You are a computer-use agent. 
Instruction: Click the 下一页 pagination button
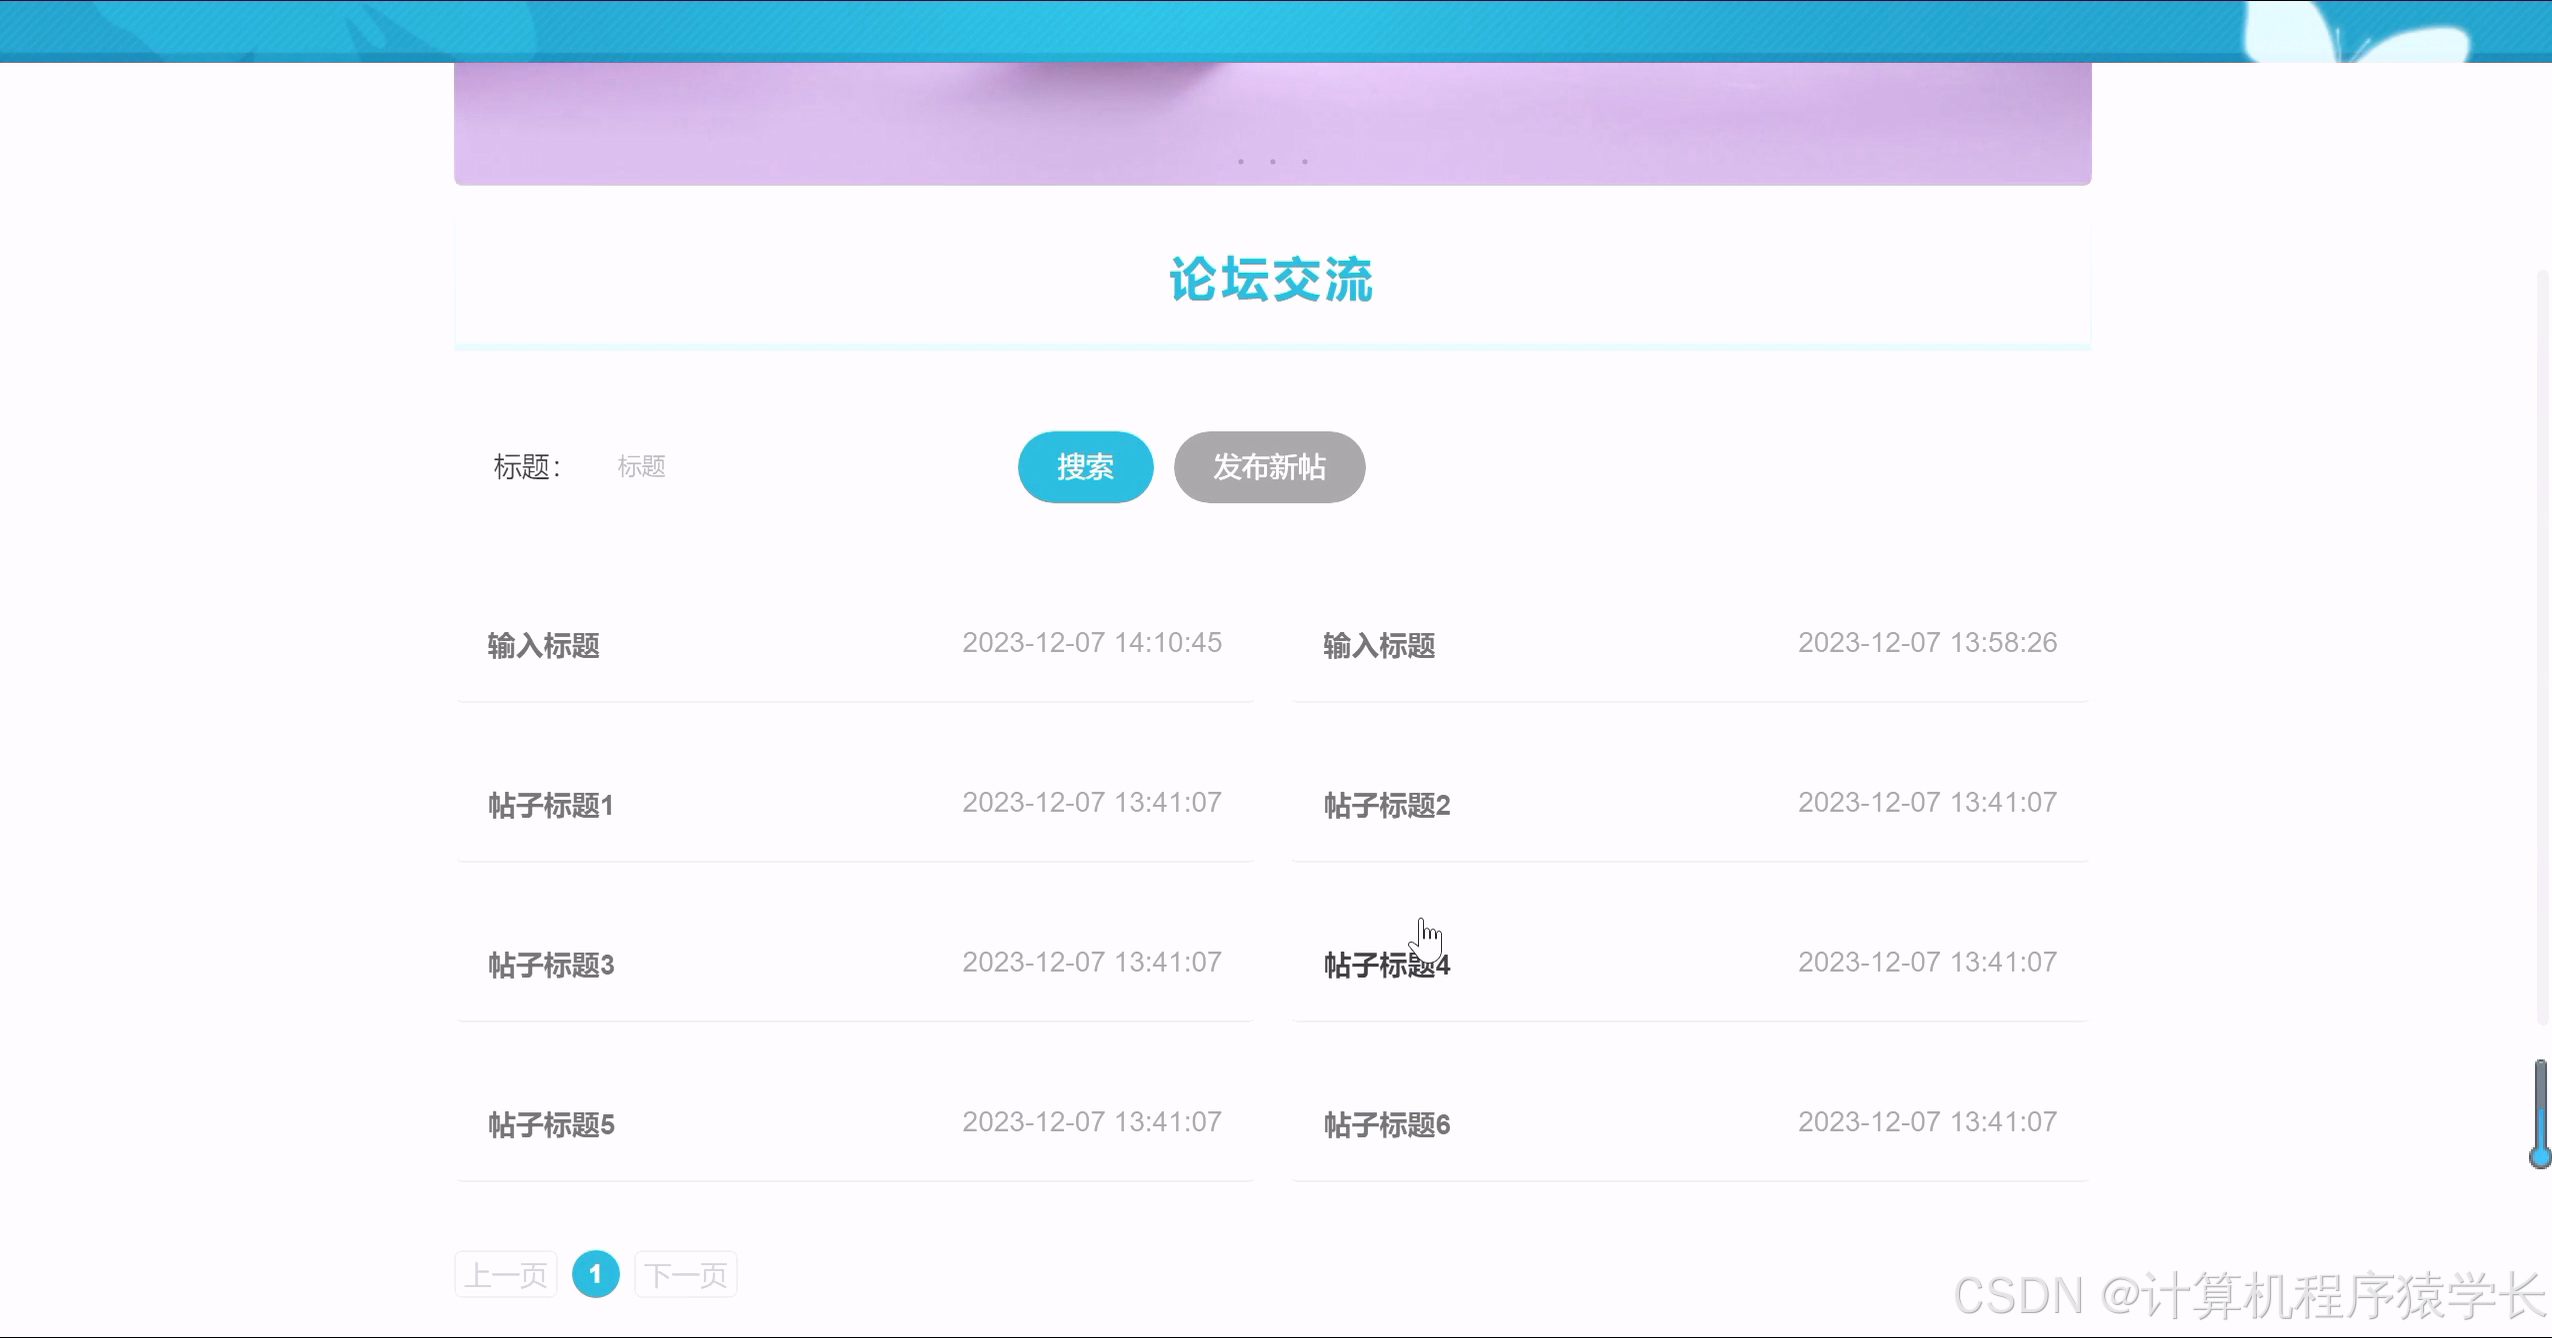(685, 1273)
